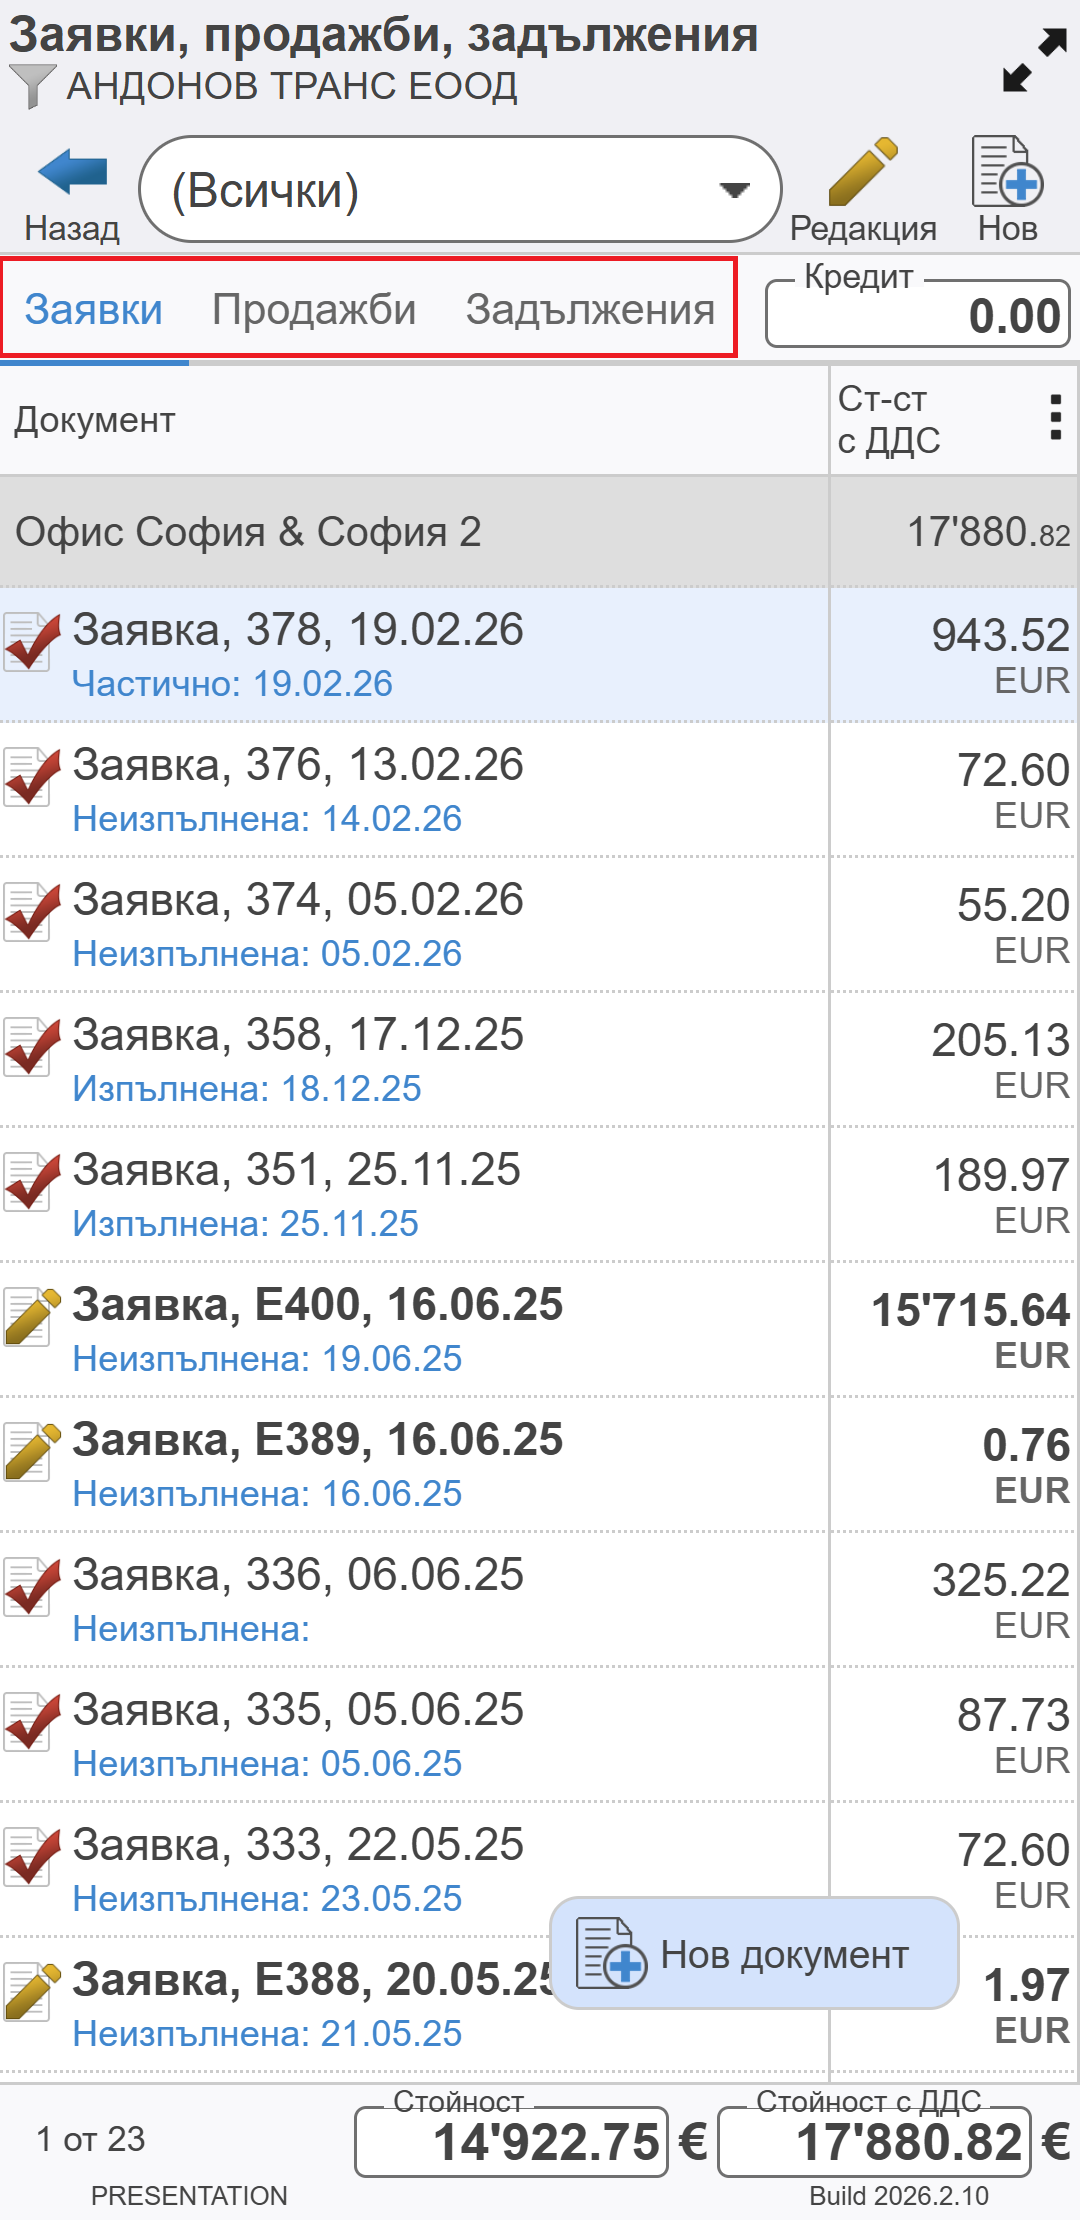Switch to the Продажби tab
1080x2220 pixels.
pos(314,310)
